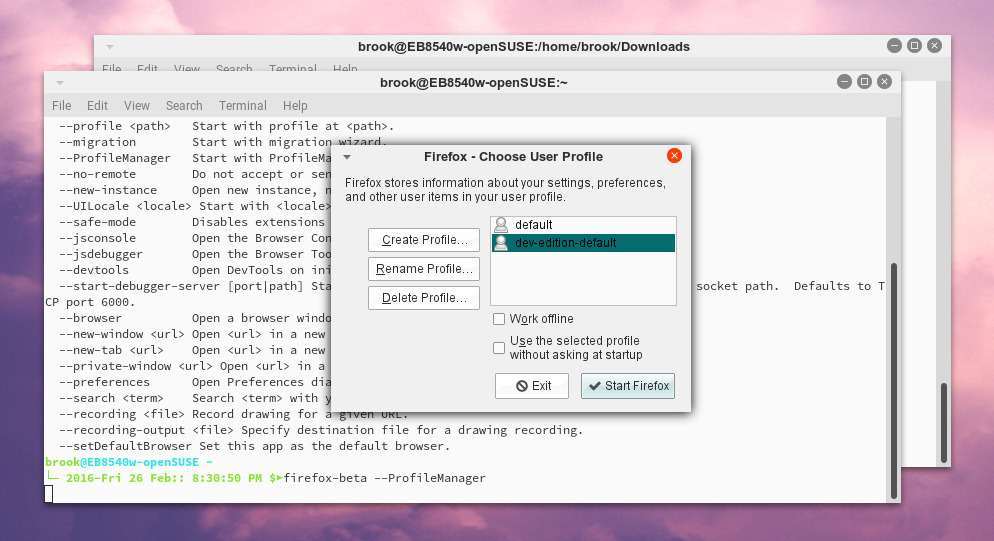Image resolution: width=994 pixels, height=541 pixels.
Task: Close the front terminal window
Action: [x=884, y=82]
